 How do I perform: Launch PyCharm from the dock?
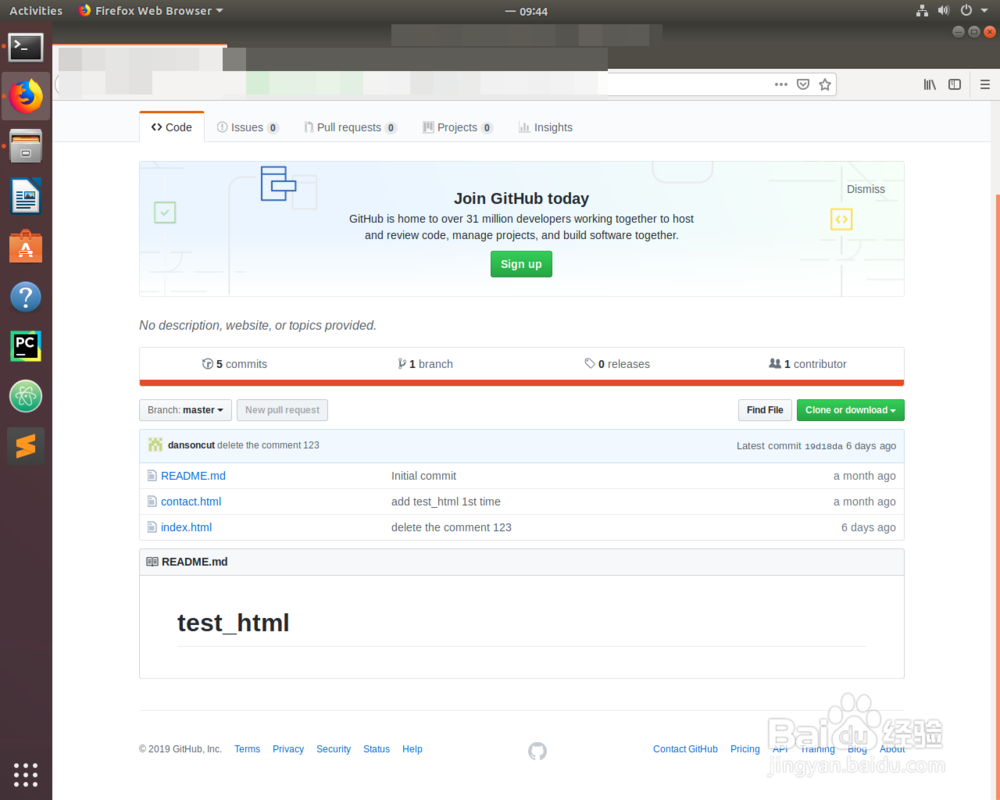point(26,346)
